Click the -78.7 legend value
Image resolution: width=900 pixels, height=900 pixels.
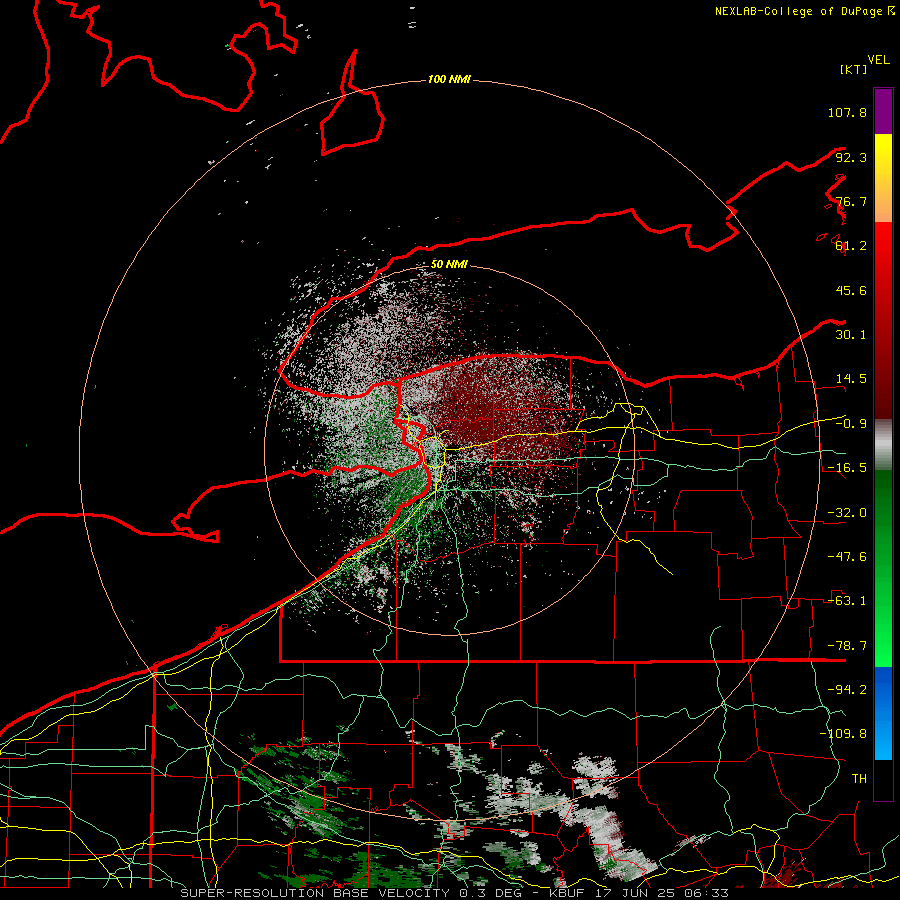(x=847, y=646)
